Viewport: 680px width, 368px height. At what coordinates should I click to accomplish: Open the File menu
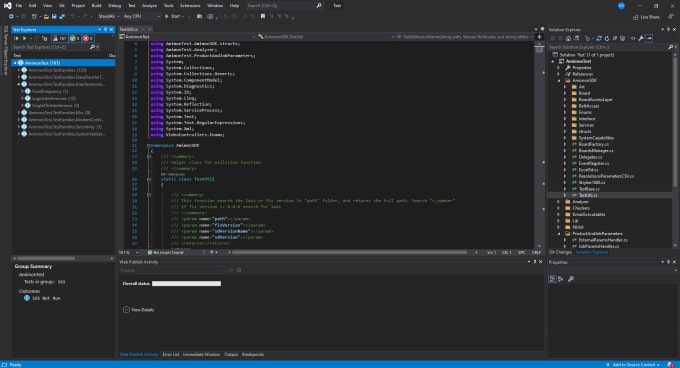pos(19,6)
